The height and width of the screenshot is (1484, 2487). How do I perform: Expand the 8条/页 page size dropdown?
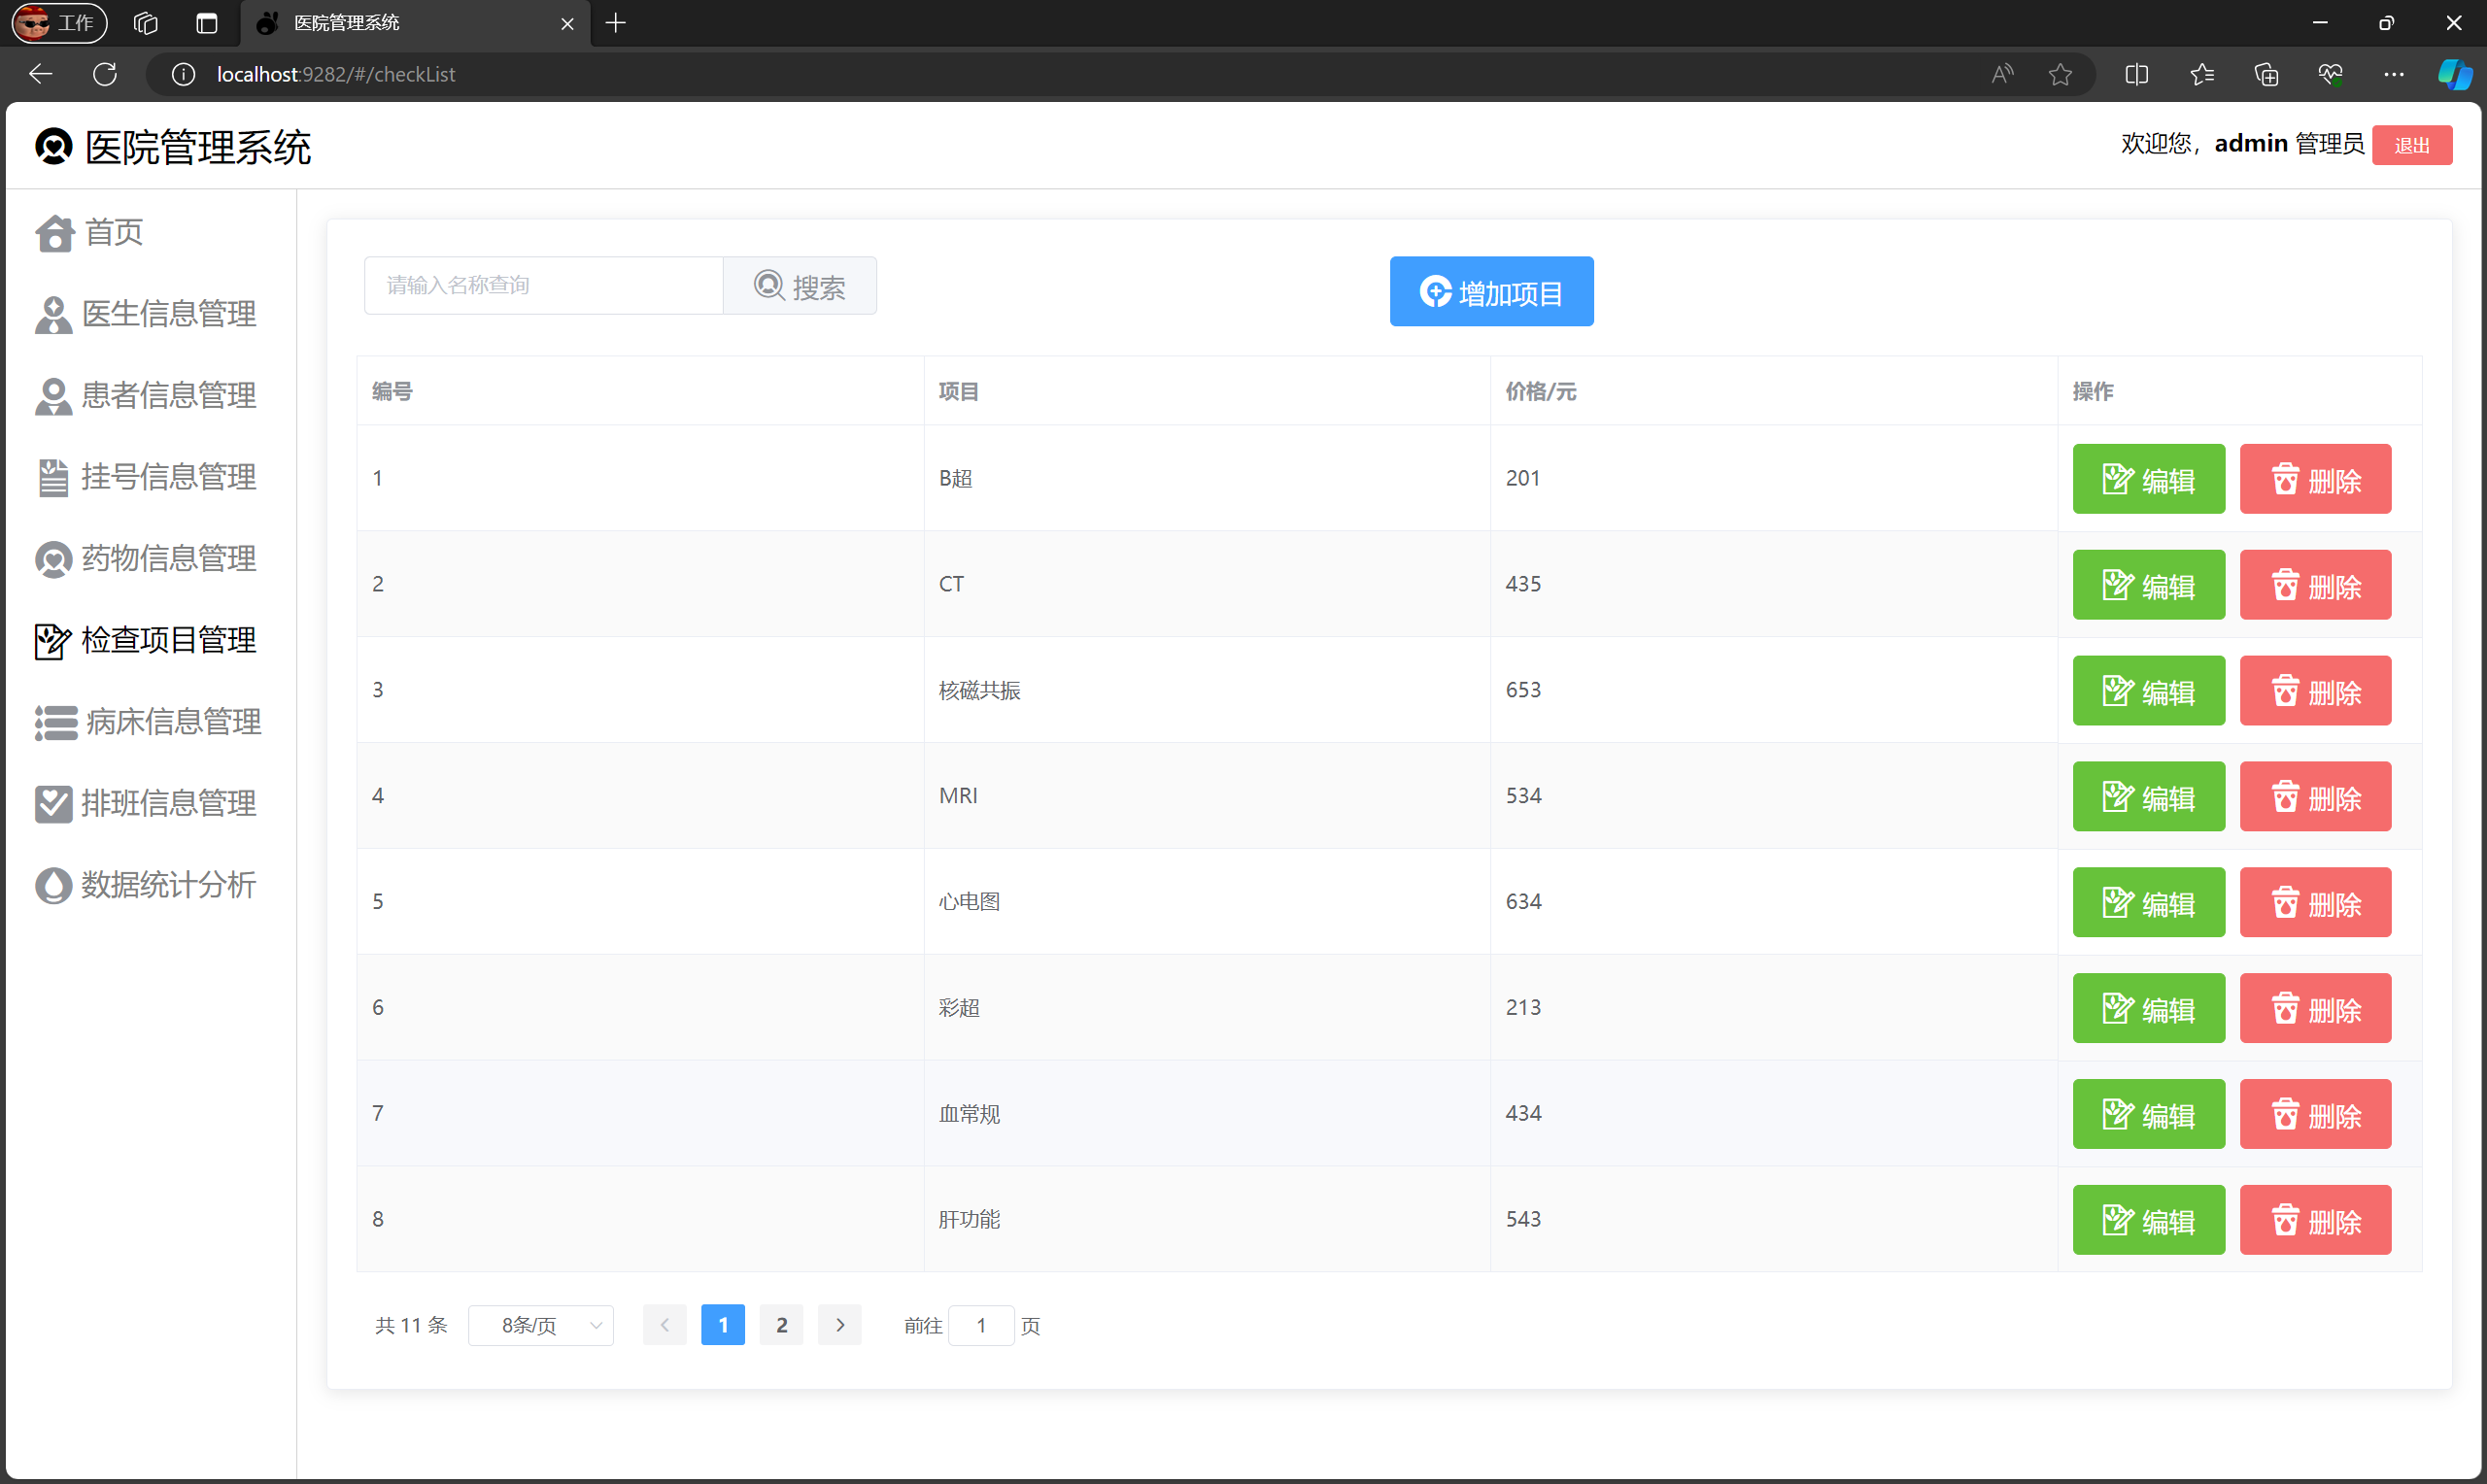click(541, 1325)
